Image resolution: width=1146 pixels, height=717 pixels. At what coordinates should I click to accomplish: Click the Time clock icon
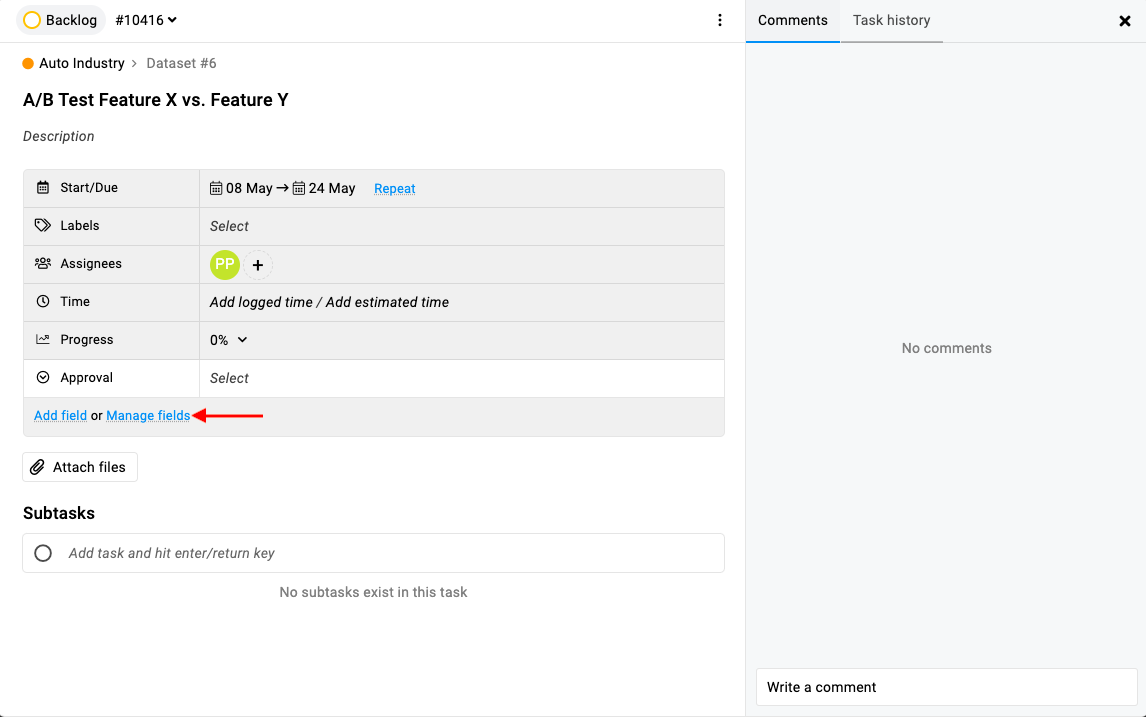click(x=43, y=302)
